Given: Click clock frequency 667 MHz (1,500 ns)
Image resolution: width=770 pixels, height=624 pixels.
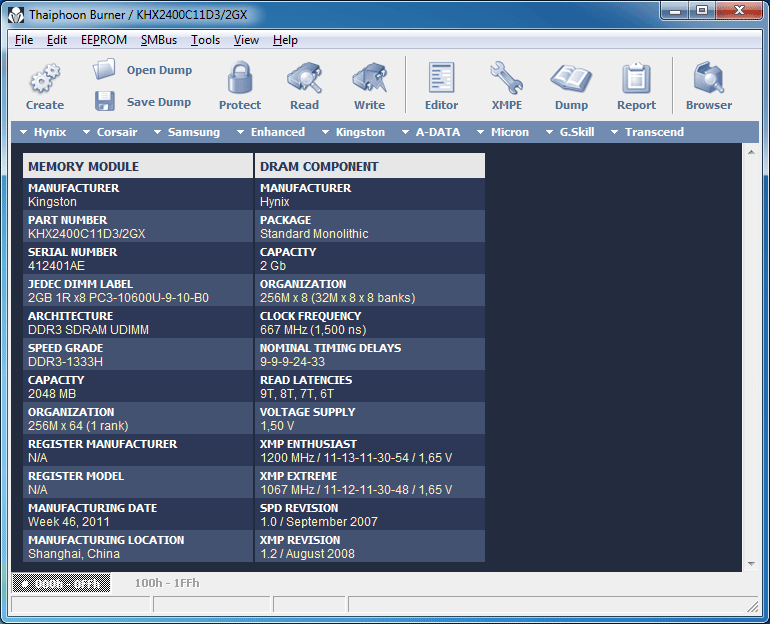Looking at the screenshot, I should point(313,329).
